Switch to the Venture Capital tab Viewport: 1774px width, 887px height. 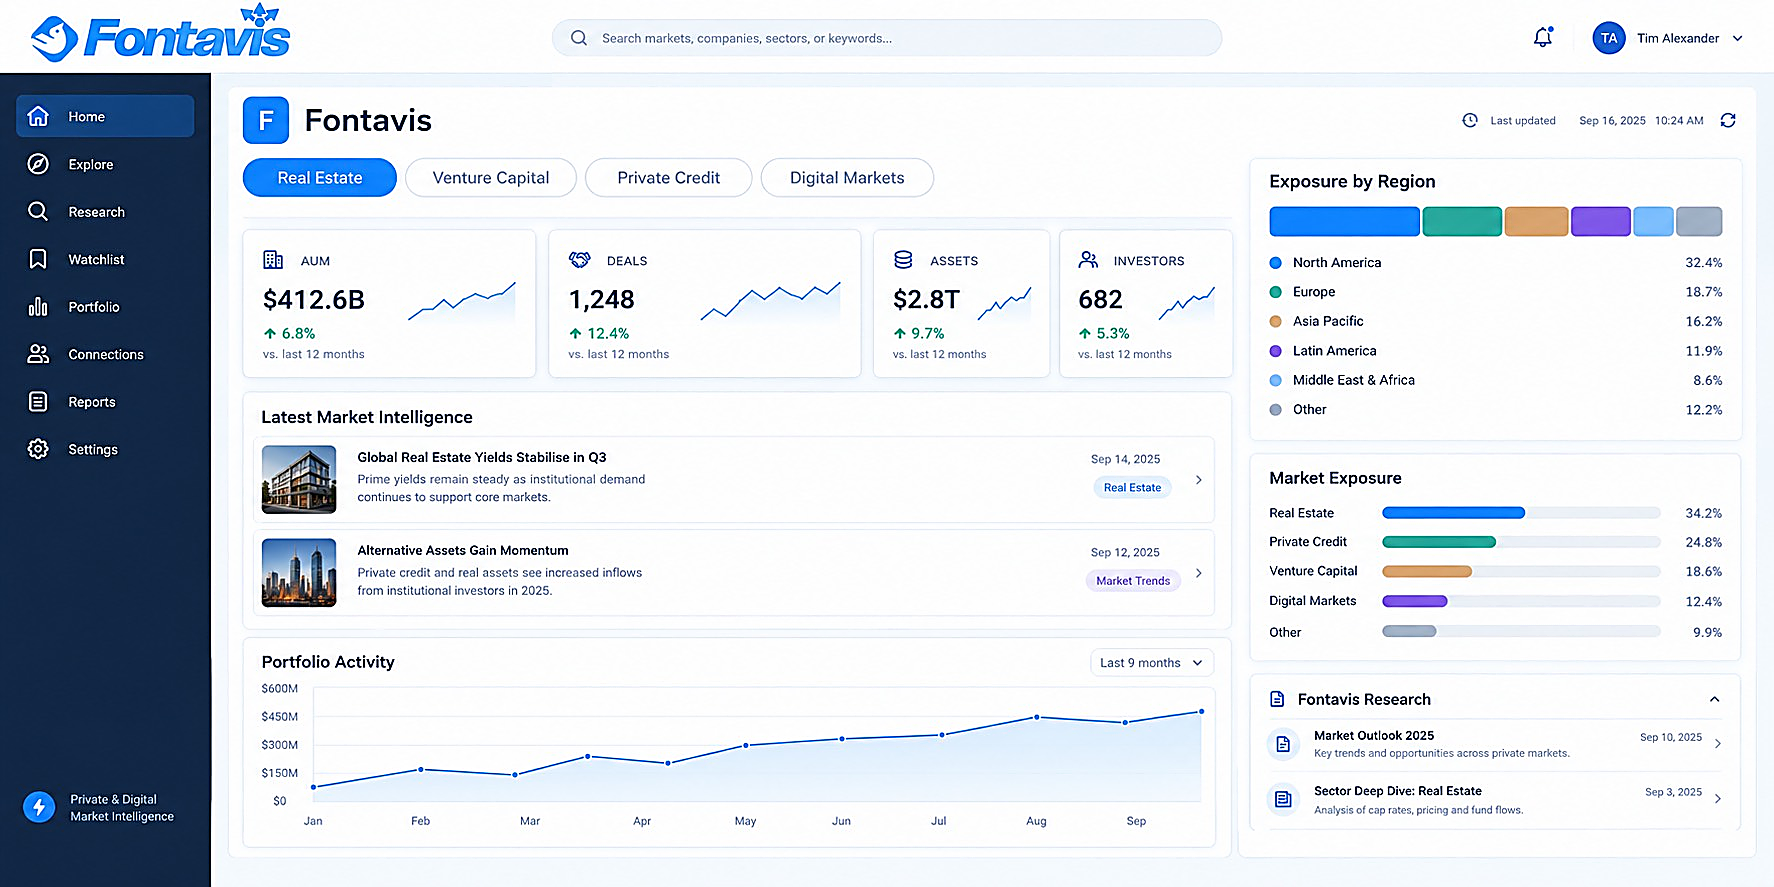(491, 178)
